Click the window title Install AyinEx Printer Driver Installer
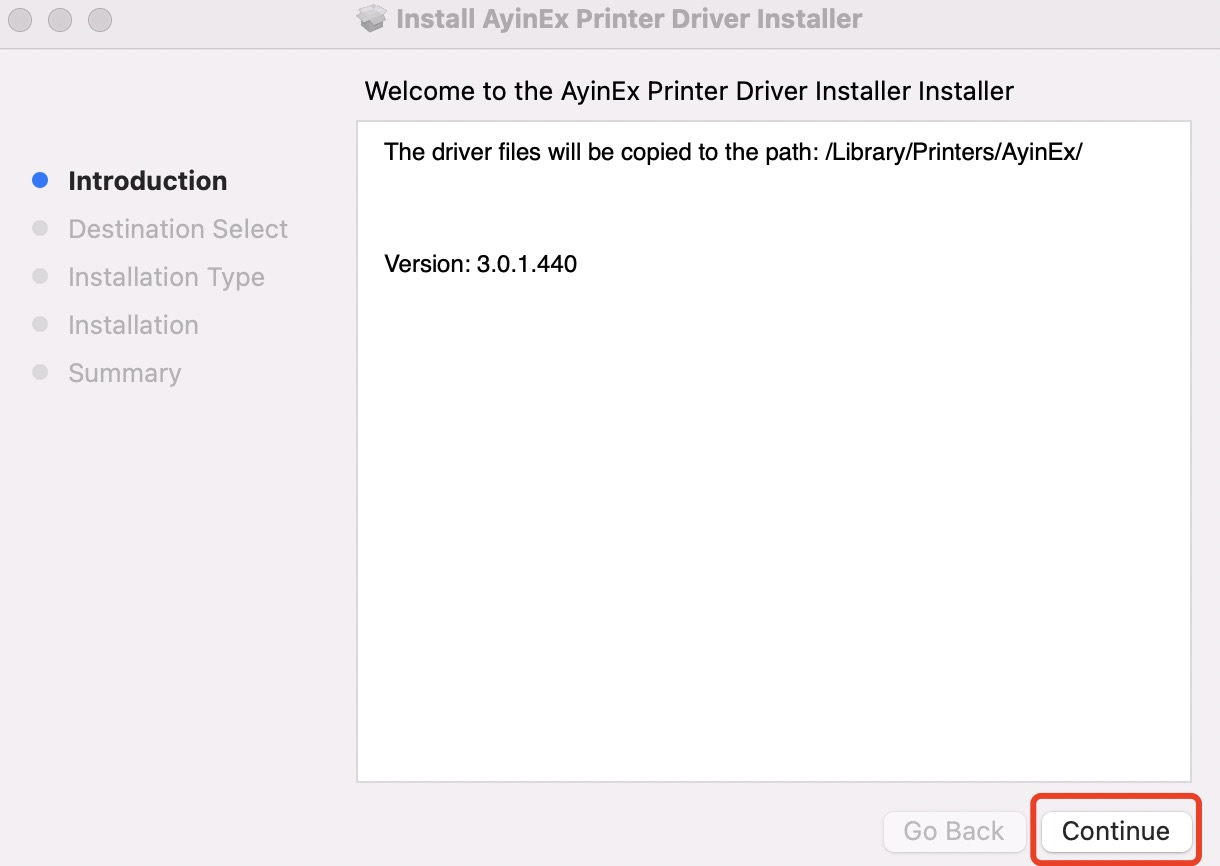This screenshot has width=1220, height=866. pyautogui.click(x=629, y=18)
